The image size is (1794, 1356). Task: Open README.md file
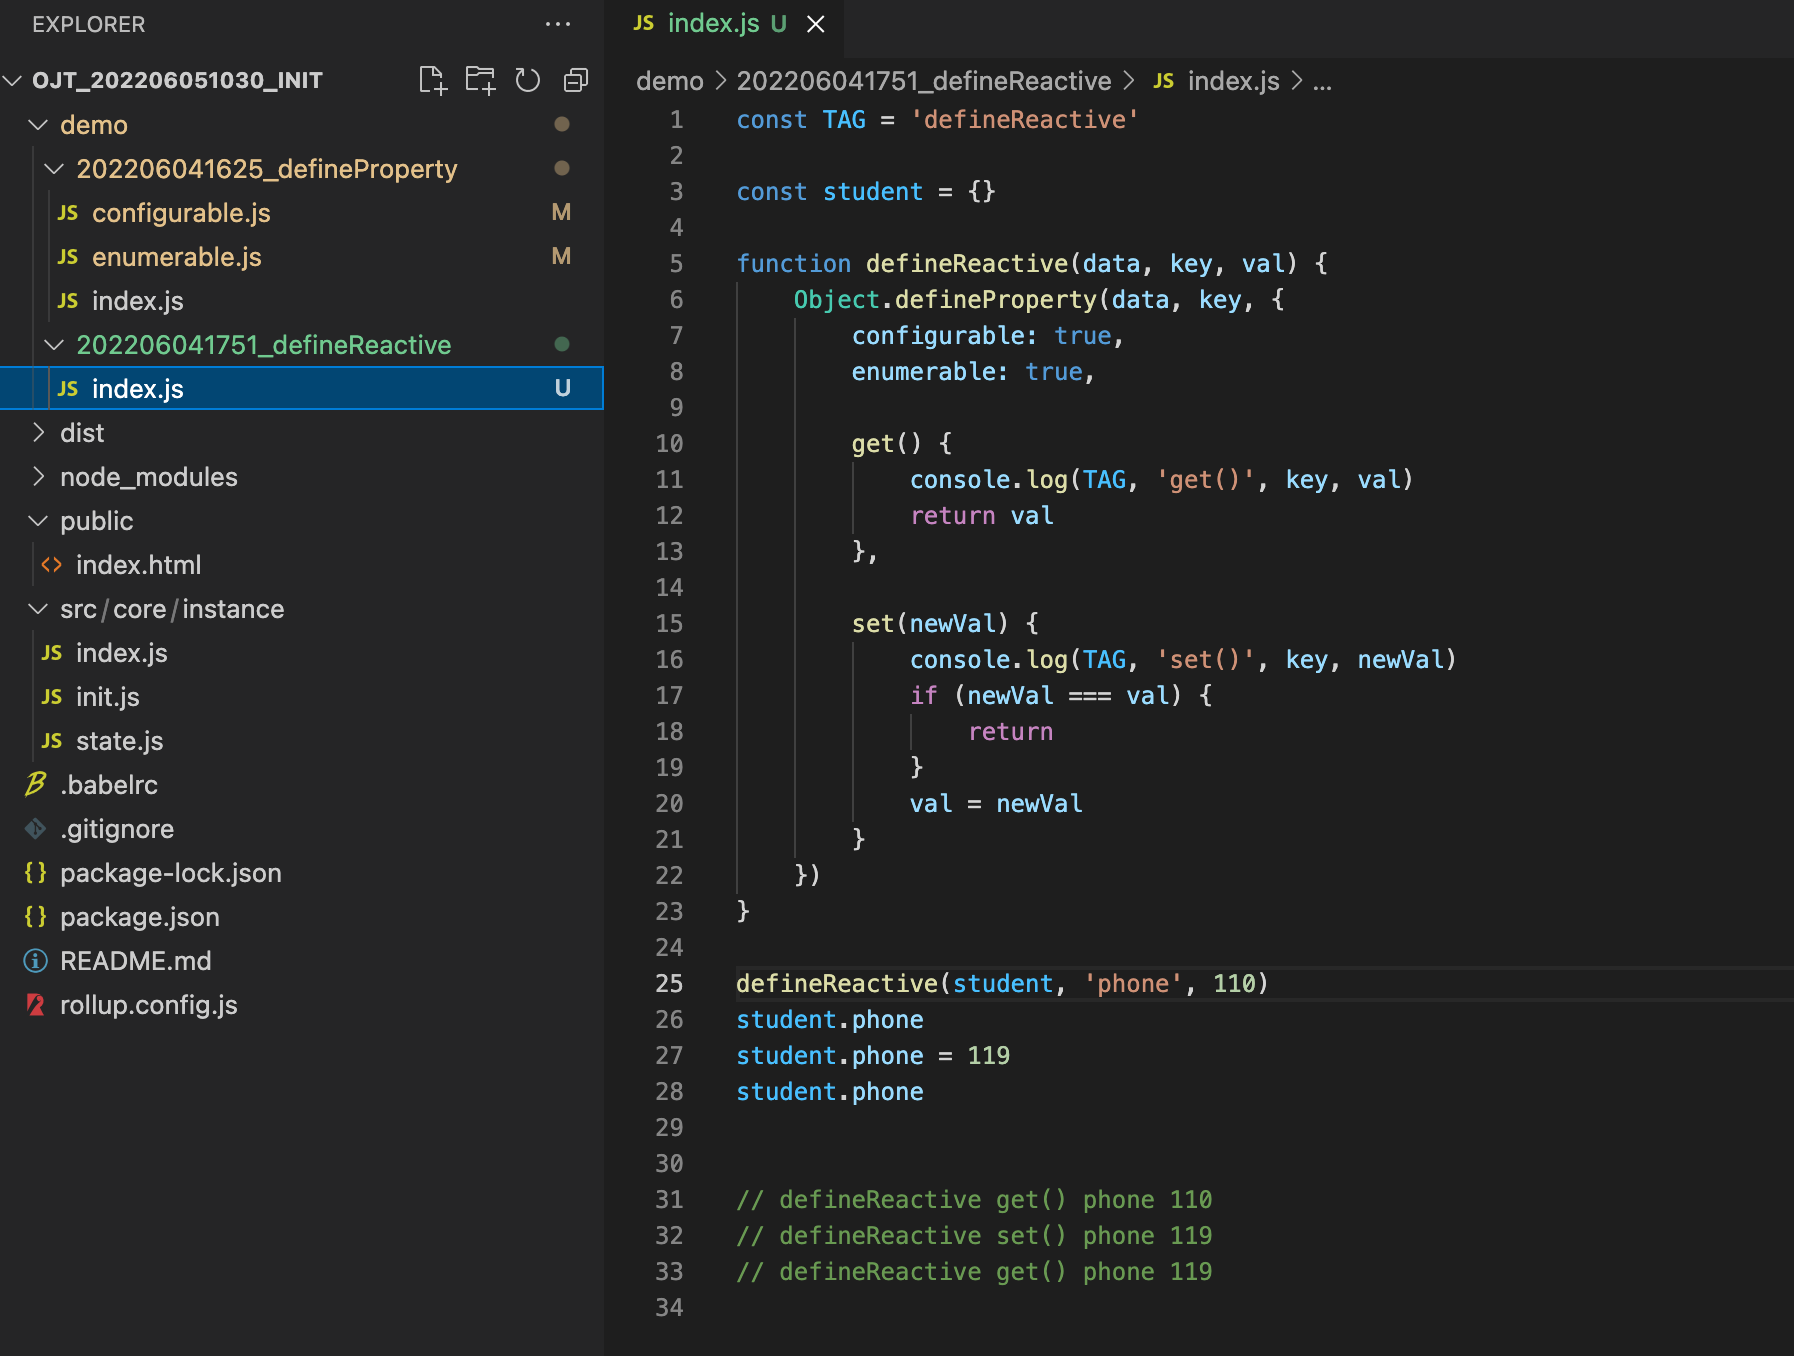click(x=302, y=961)
